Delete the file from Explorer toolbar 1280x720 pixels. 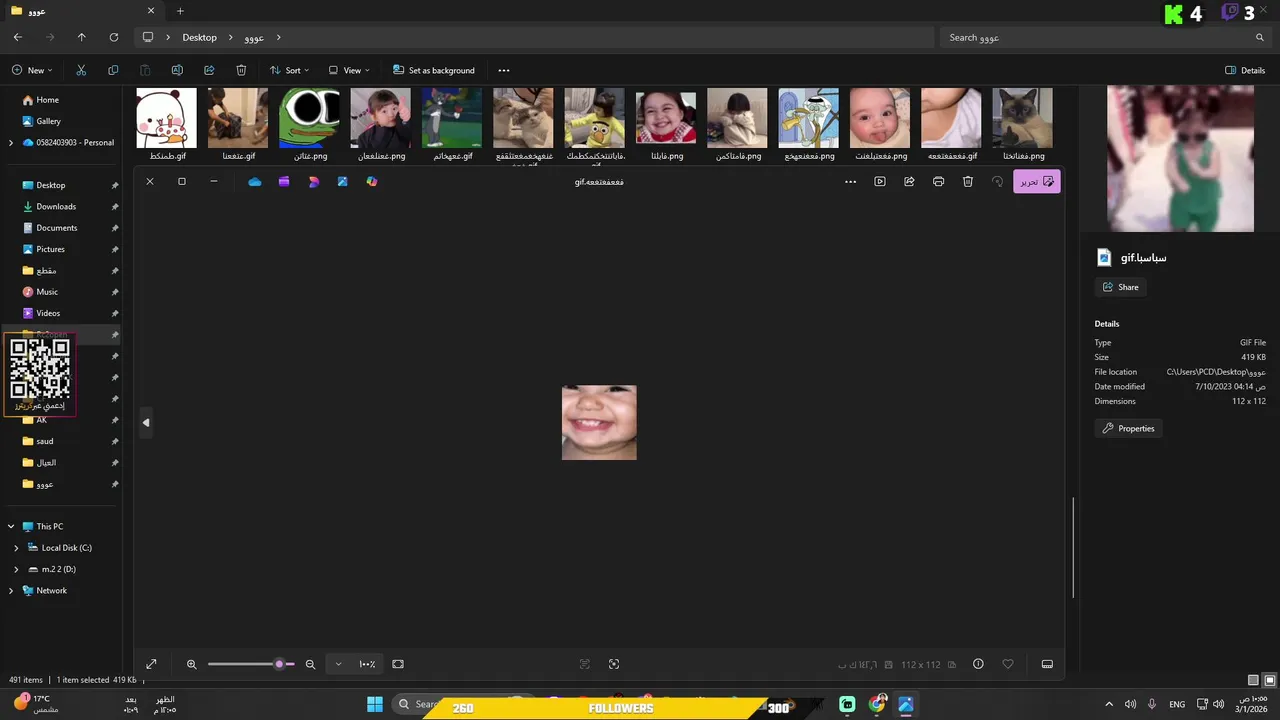[x=241, y=70]
